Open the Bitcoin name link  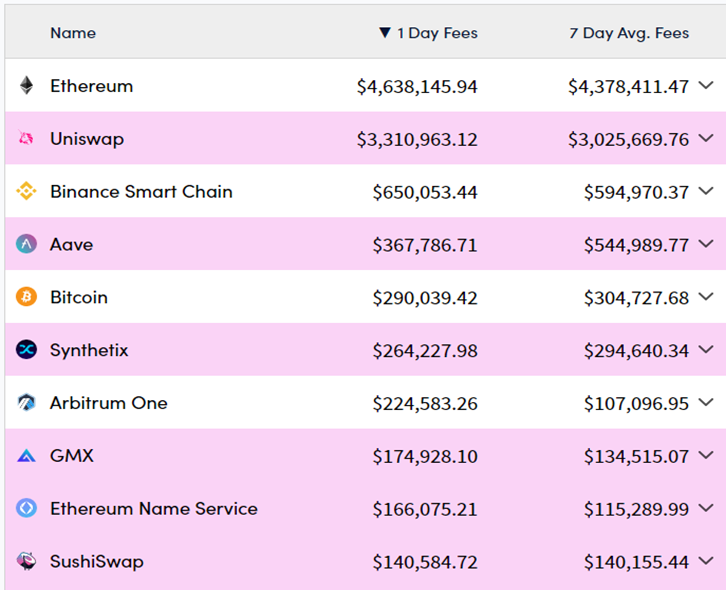(79, 297)
